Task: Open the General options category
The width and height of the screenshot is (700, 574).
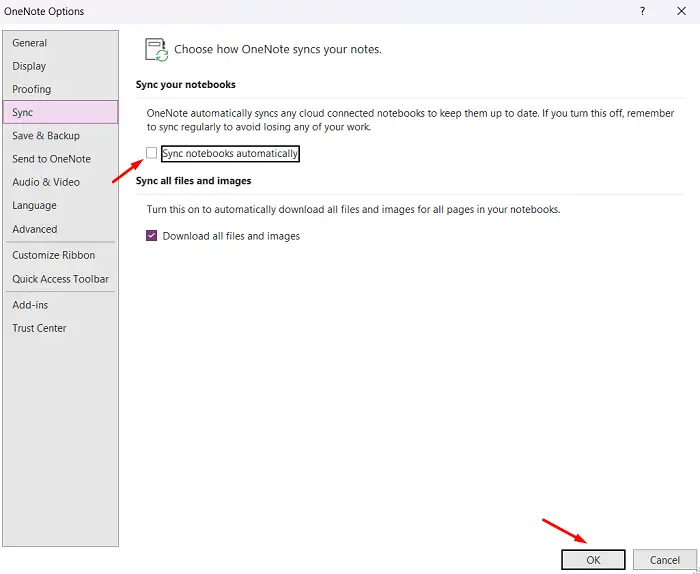Action: 60,43
